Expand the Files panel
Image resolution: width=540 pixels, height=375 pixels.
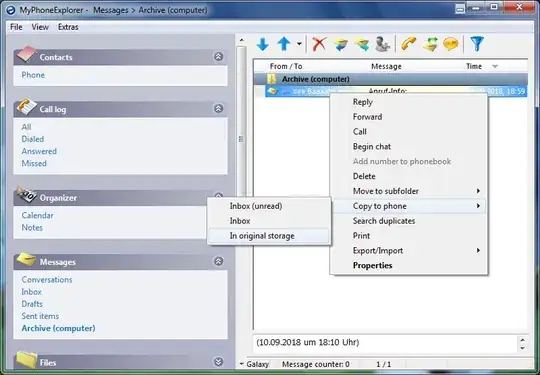218,362
